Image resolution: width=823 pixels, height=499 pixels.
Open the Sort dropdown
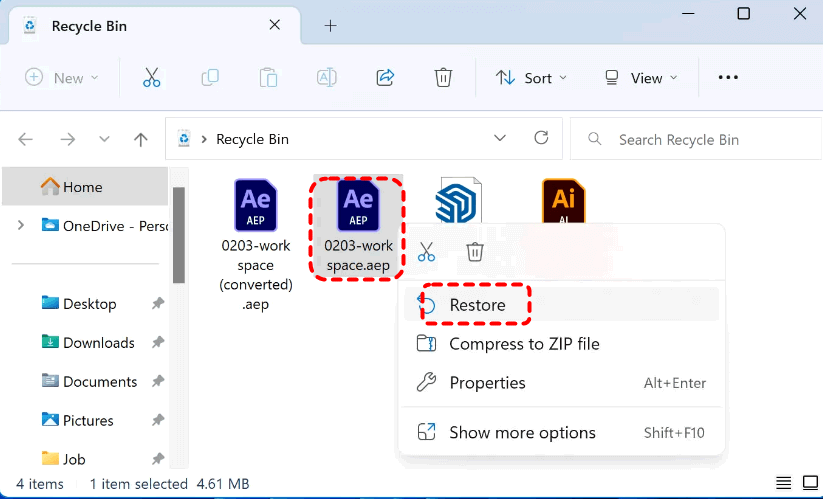(x=531, y=78)
